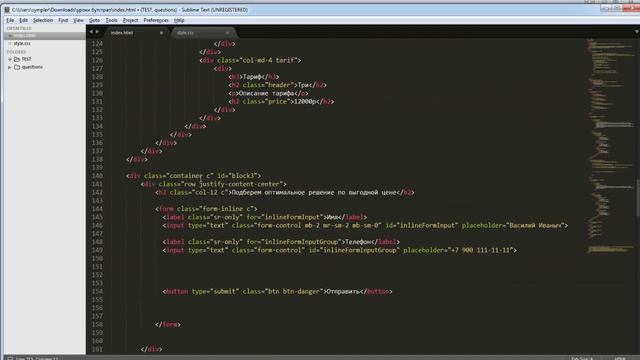Open the Project menu

pos(131,20)
